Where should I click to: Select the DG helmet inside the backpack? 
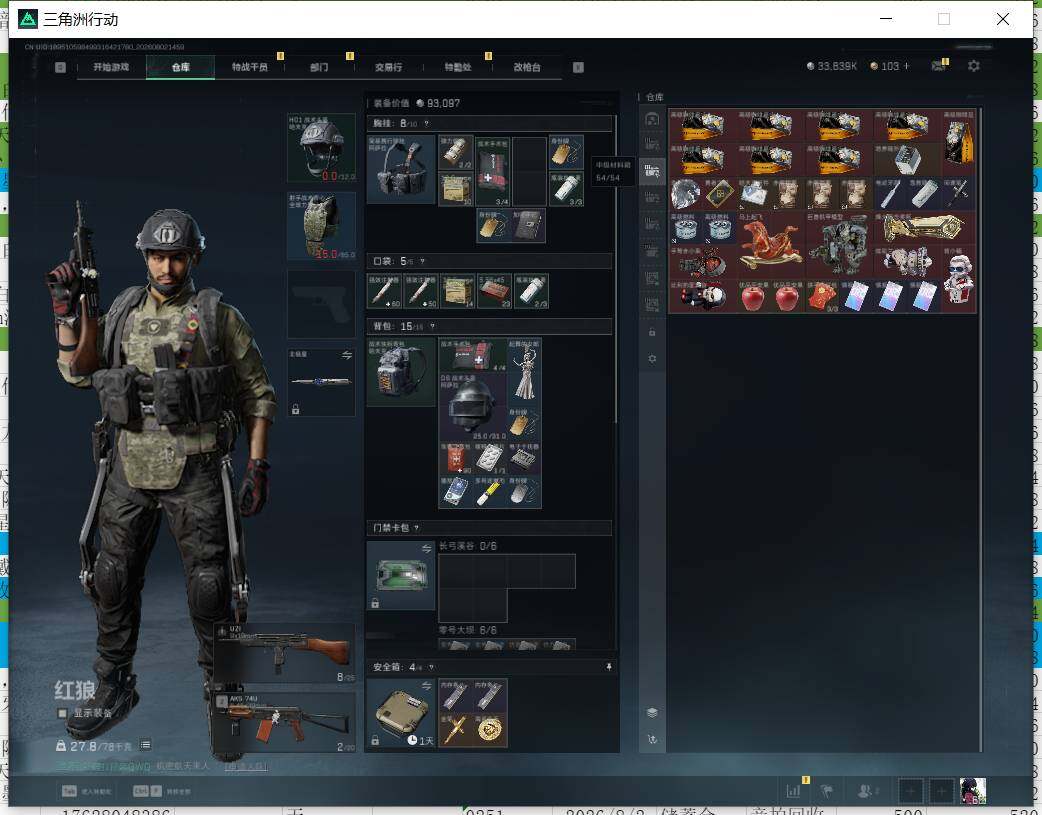click(x=472, y=407)
